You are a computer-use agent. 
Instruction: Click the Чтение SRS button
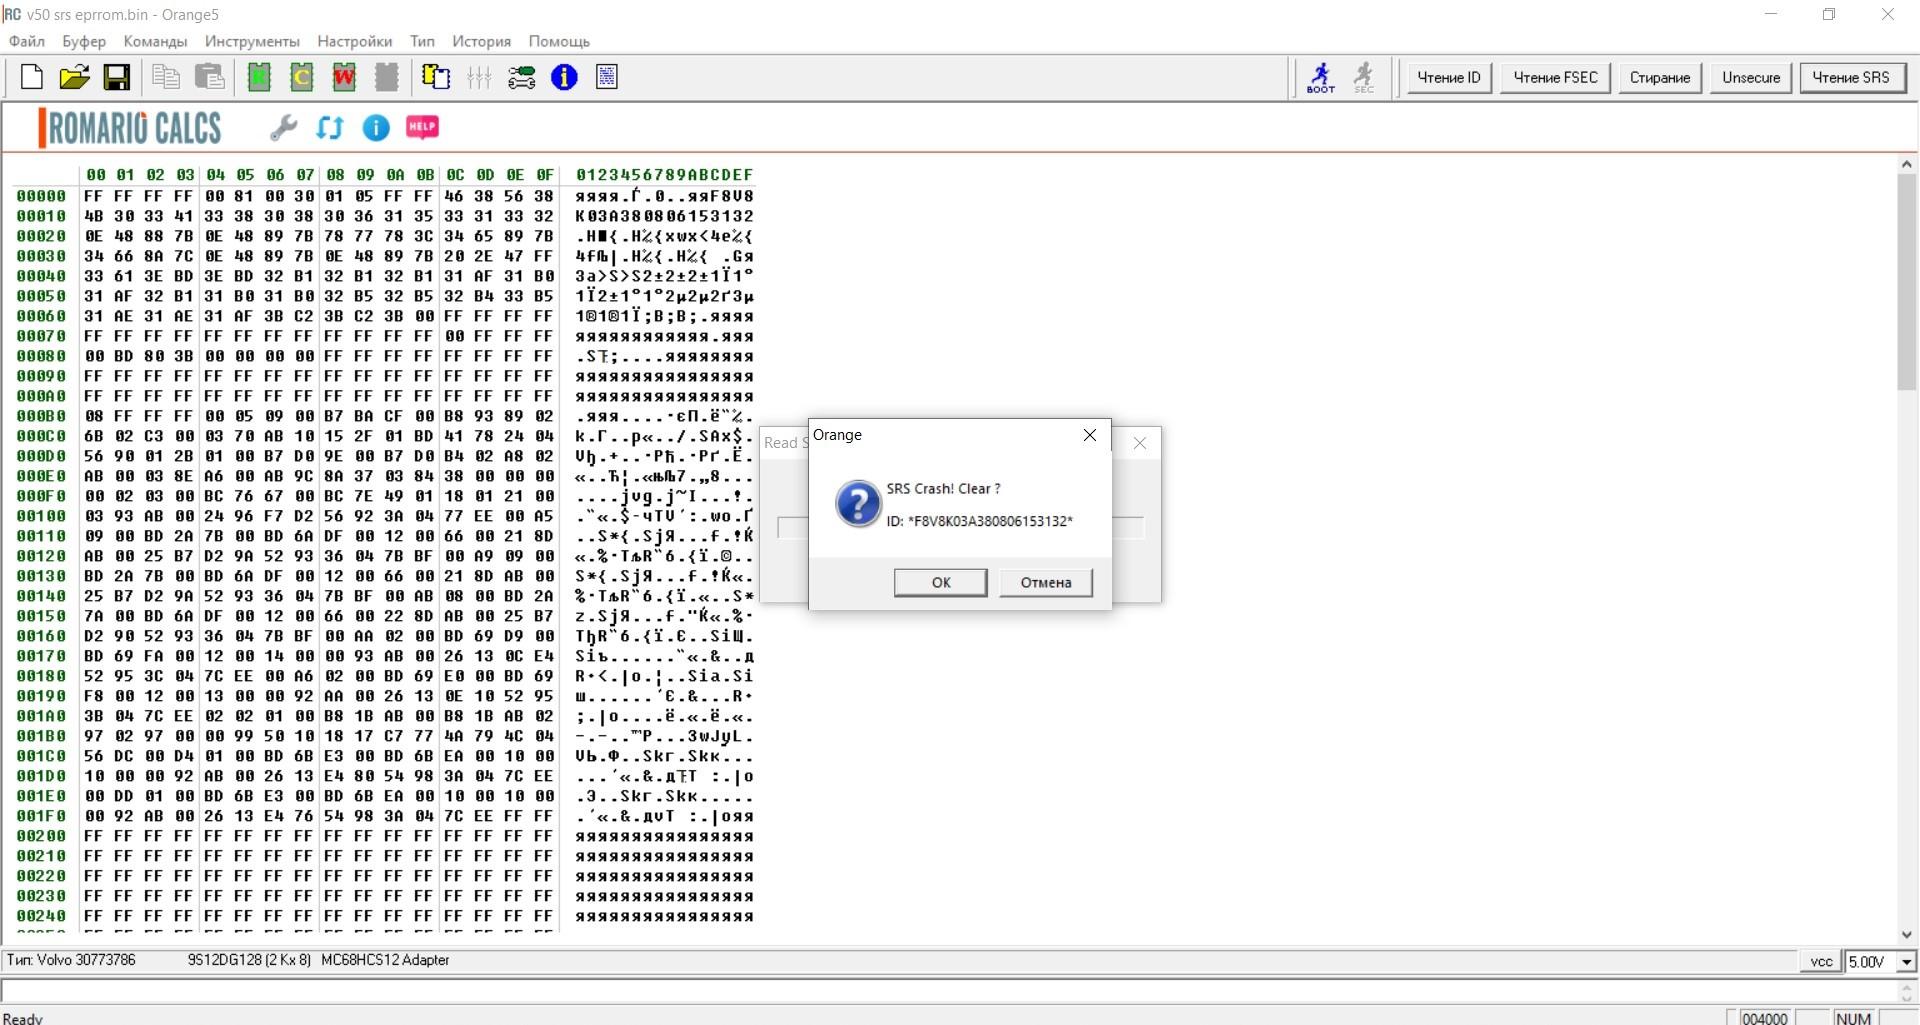[x=1850, y=77]
